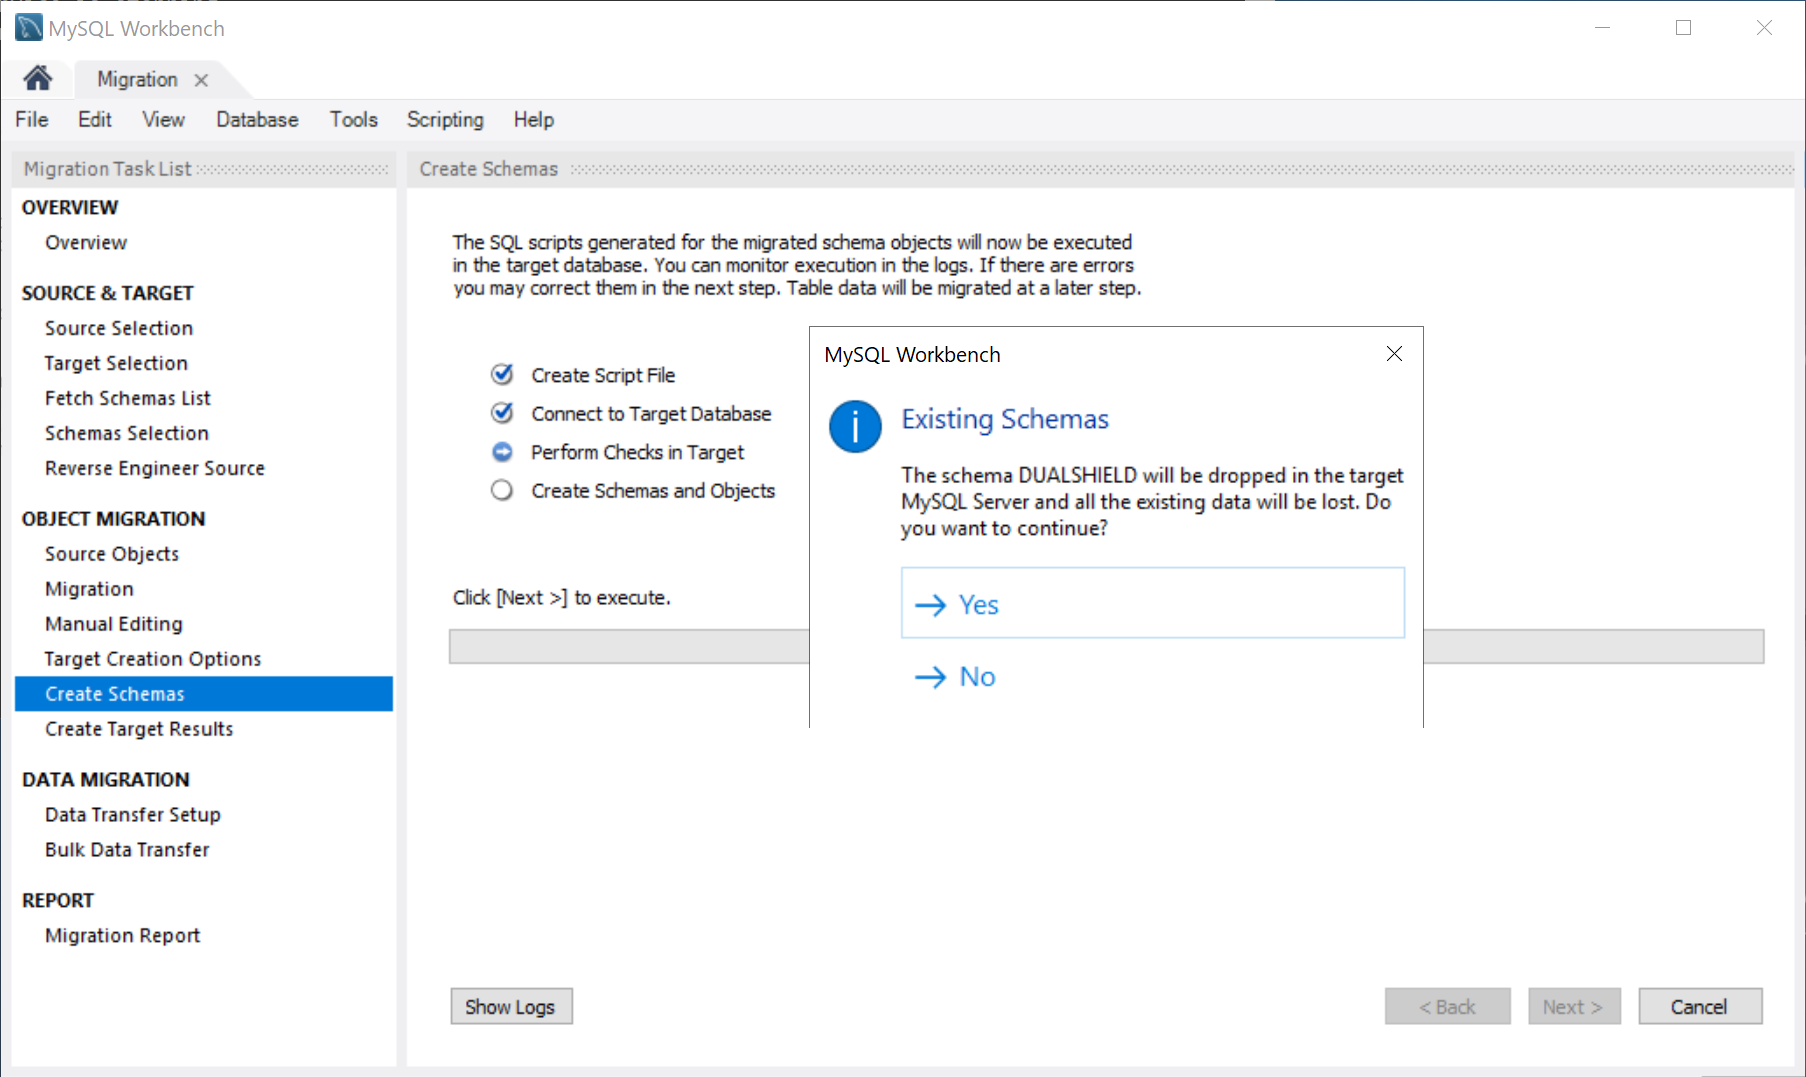Open the Scripting menu

[x=445, y=120]
